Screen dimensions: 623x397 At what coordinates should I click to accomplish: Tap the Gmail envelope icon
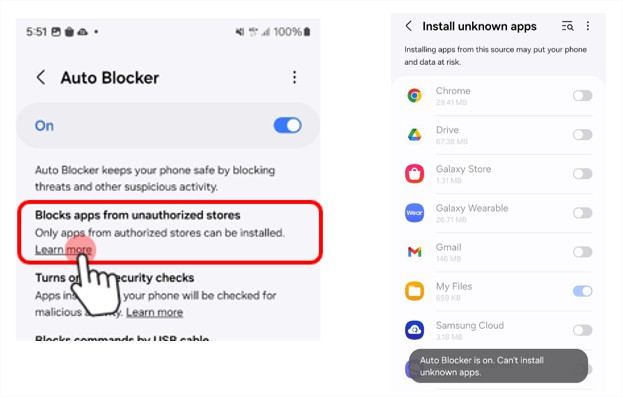pos(414,252)
